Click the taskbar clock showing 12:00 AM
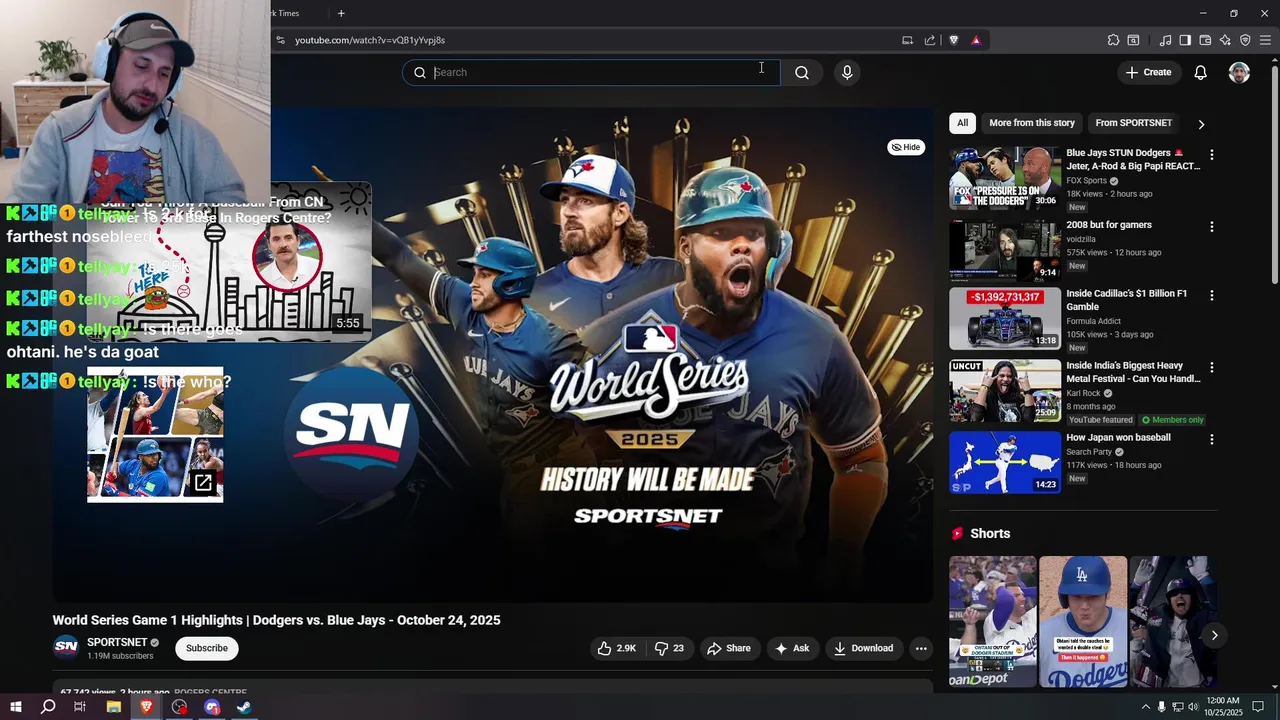Viewport: 1280px width, 720px height. (1222, 707)
